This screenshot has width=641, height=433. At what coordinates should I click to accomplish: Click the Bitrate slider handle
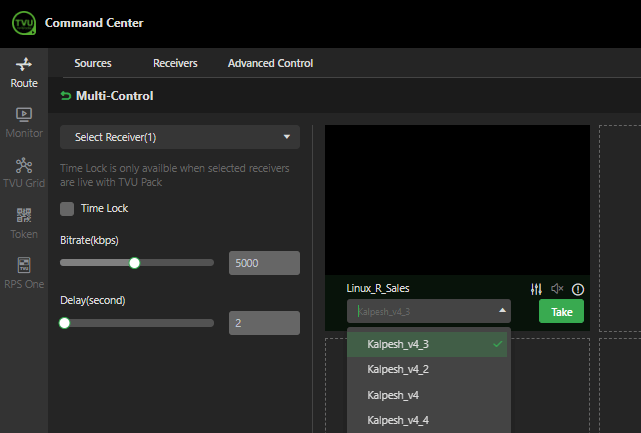[x=134, y=263]
